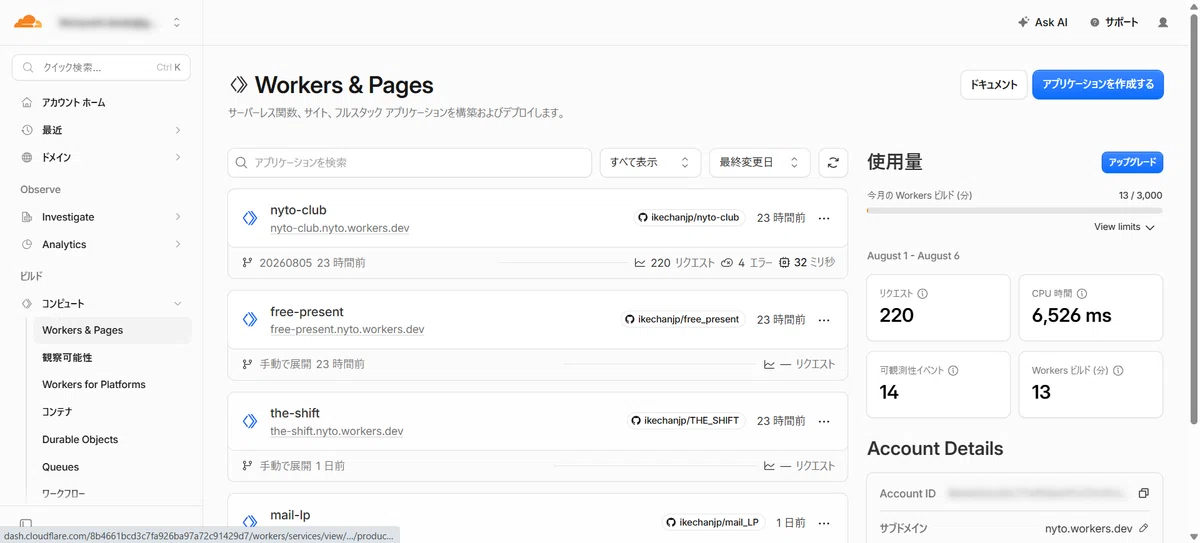The image size is (1200, 543).
Task: Click the-shift.nyto.workers.dev URL
Action: click(x=337, y=432)
